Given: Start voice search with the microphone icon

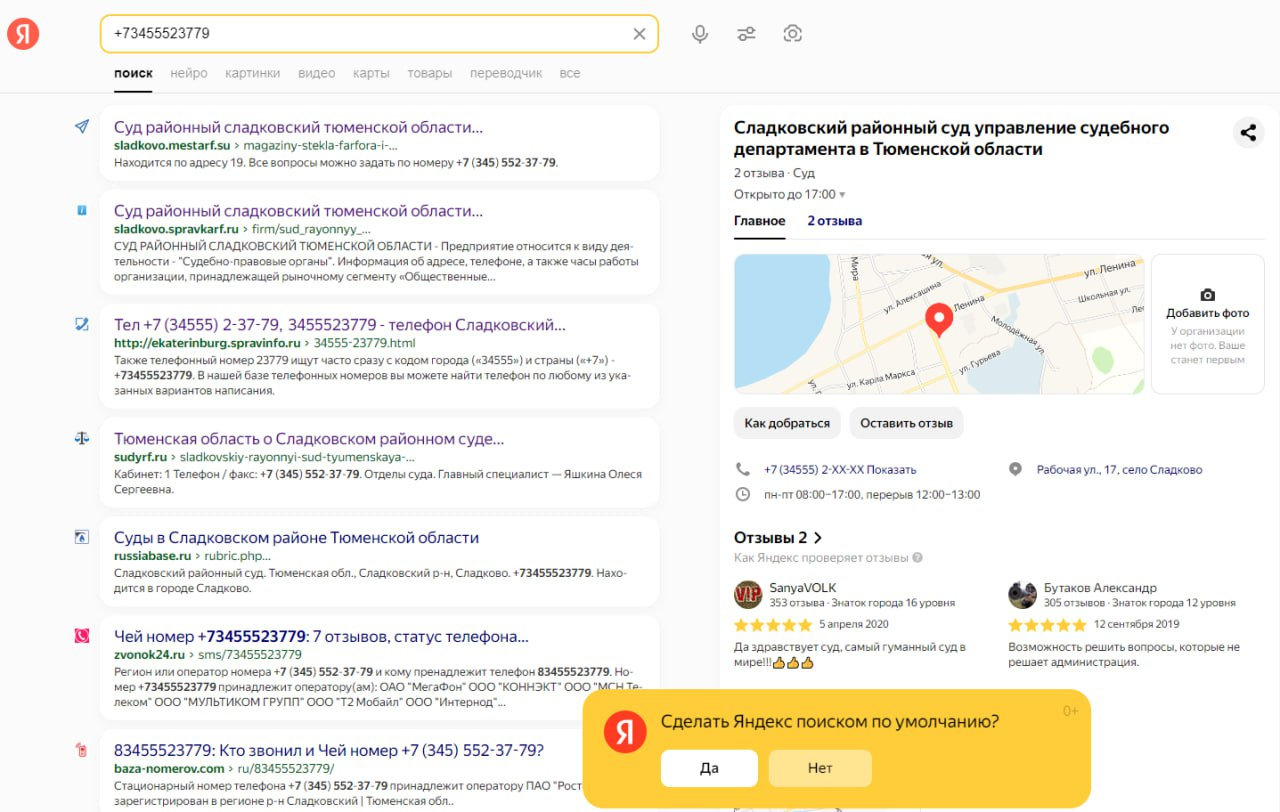Looking at the screenshot, I should click(700, 34).
